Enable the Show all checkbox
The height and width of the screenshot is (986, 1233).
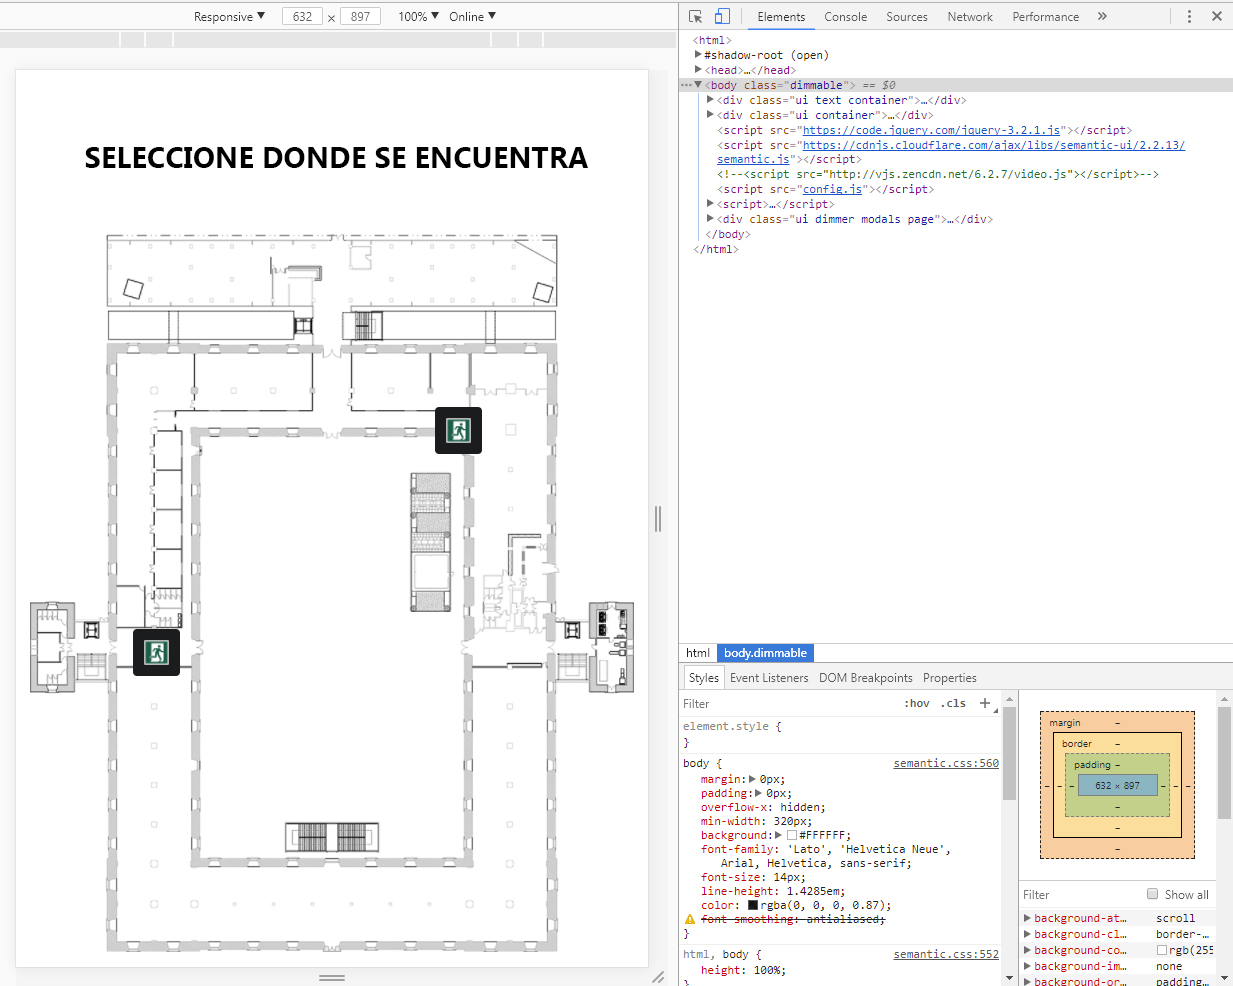tap(1152, 894)
